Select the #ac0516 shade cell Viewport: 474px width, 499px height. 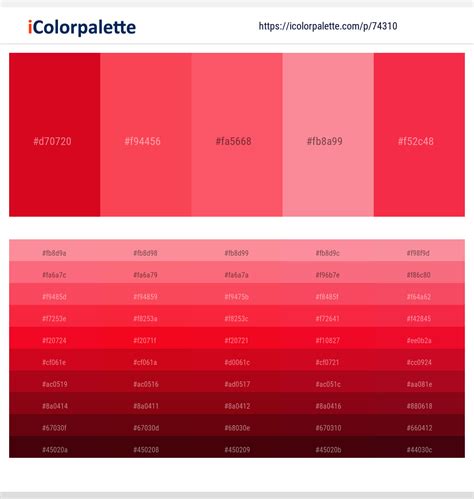[146, 382]
